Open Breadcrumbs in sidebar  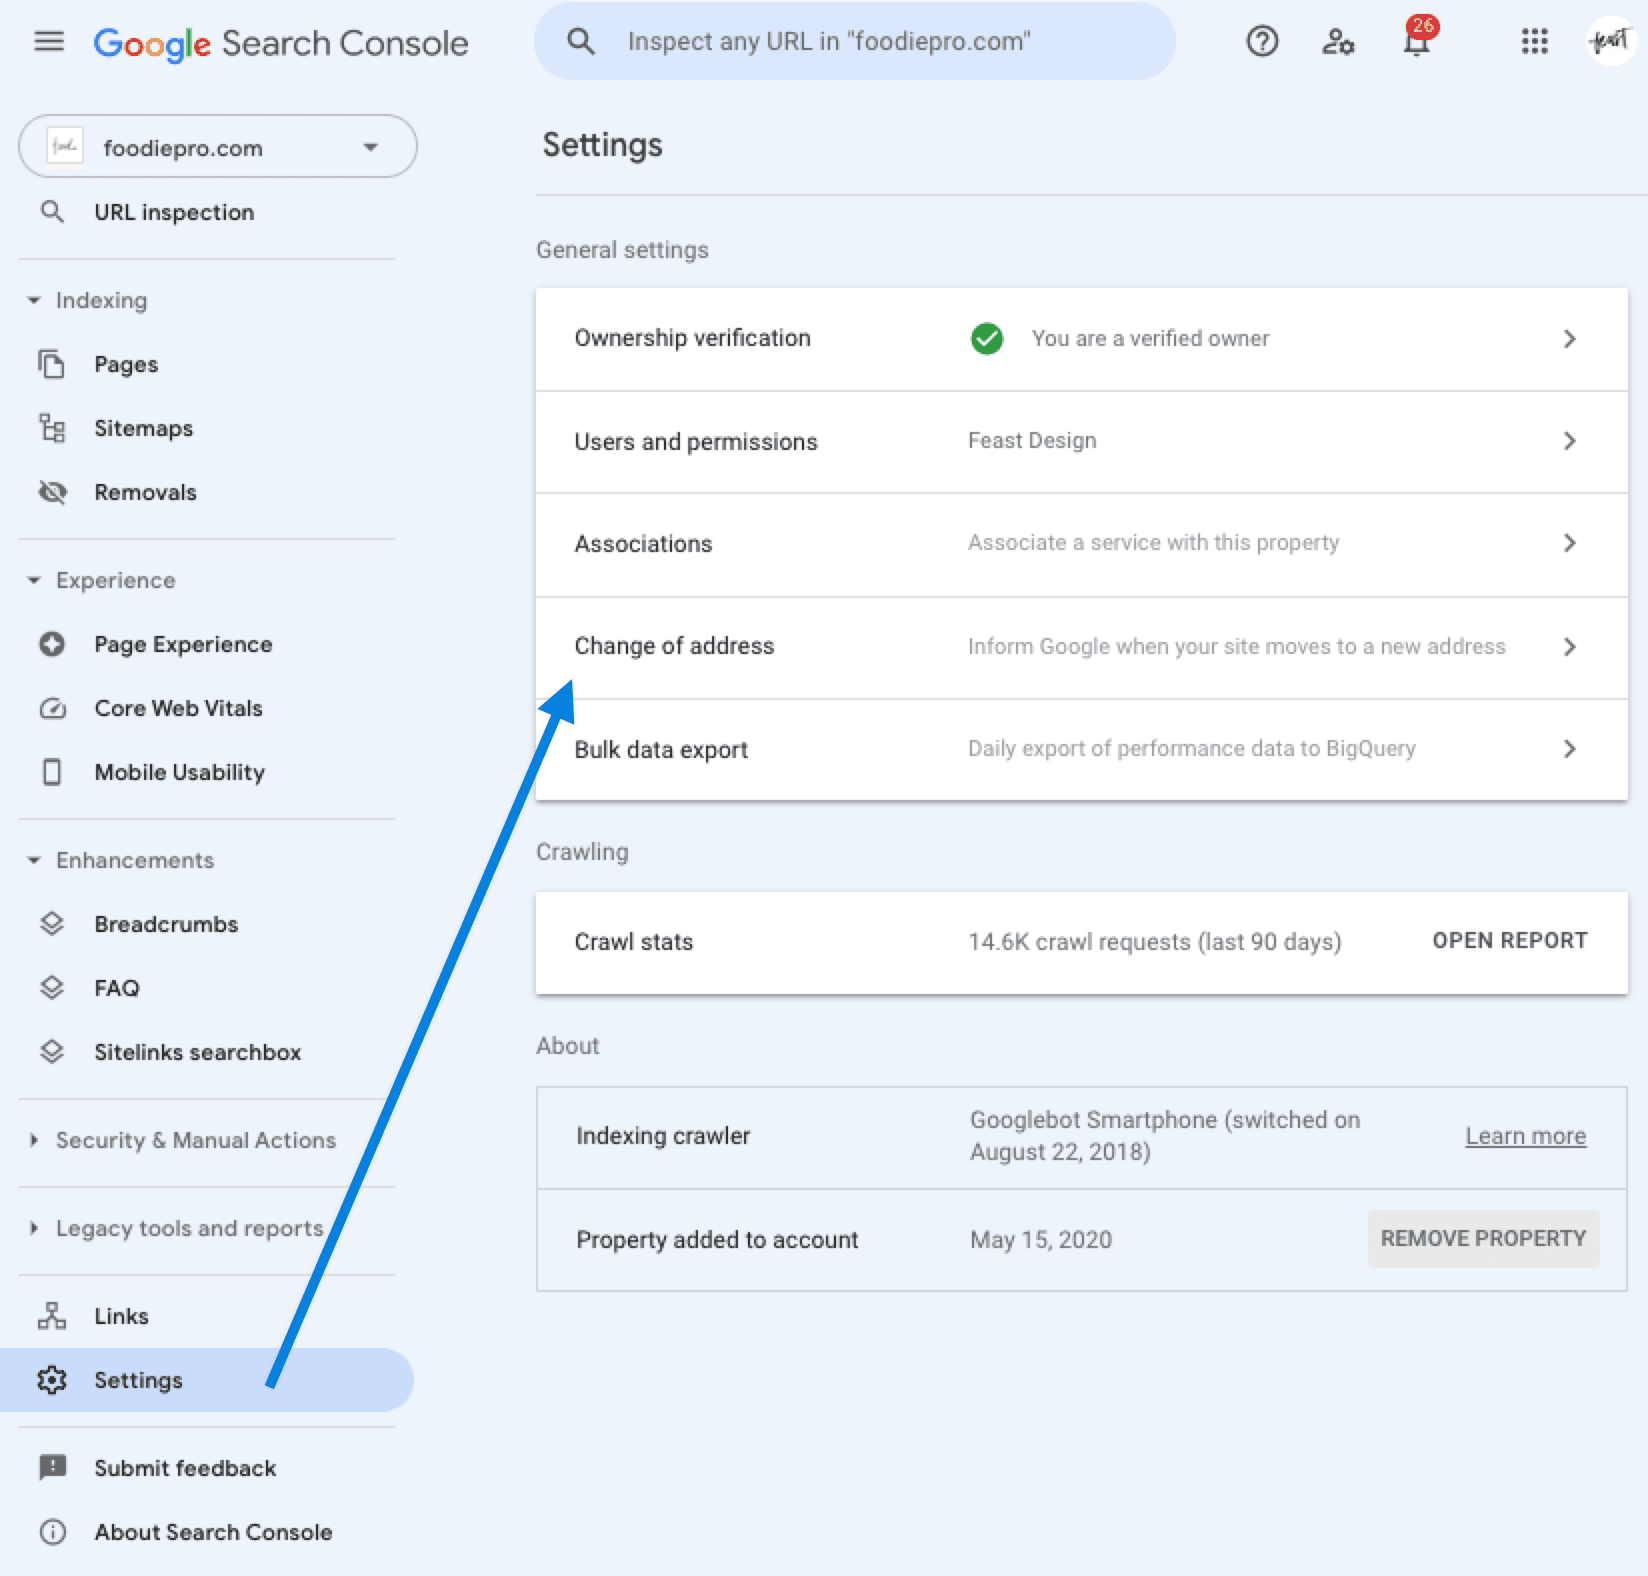pyautogui.click(x=166, y=924)
